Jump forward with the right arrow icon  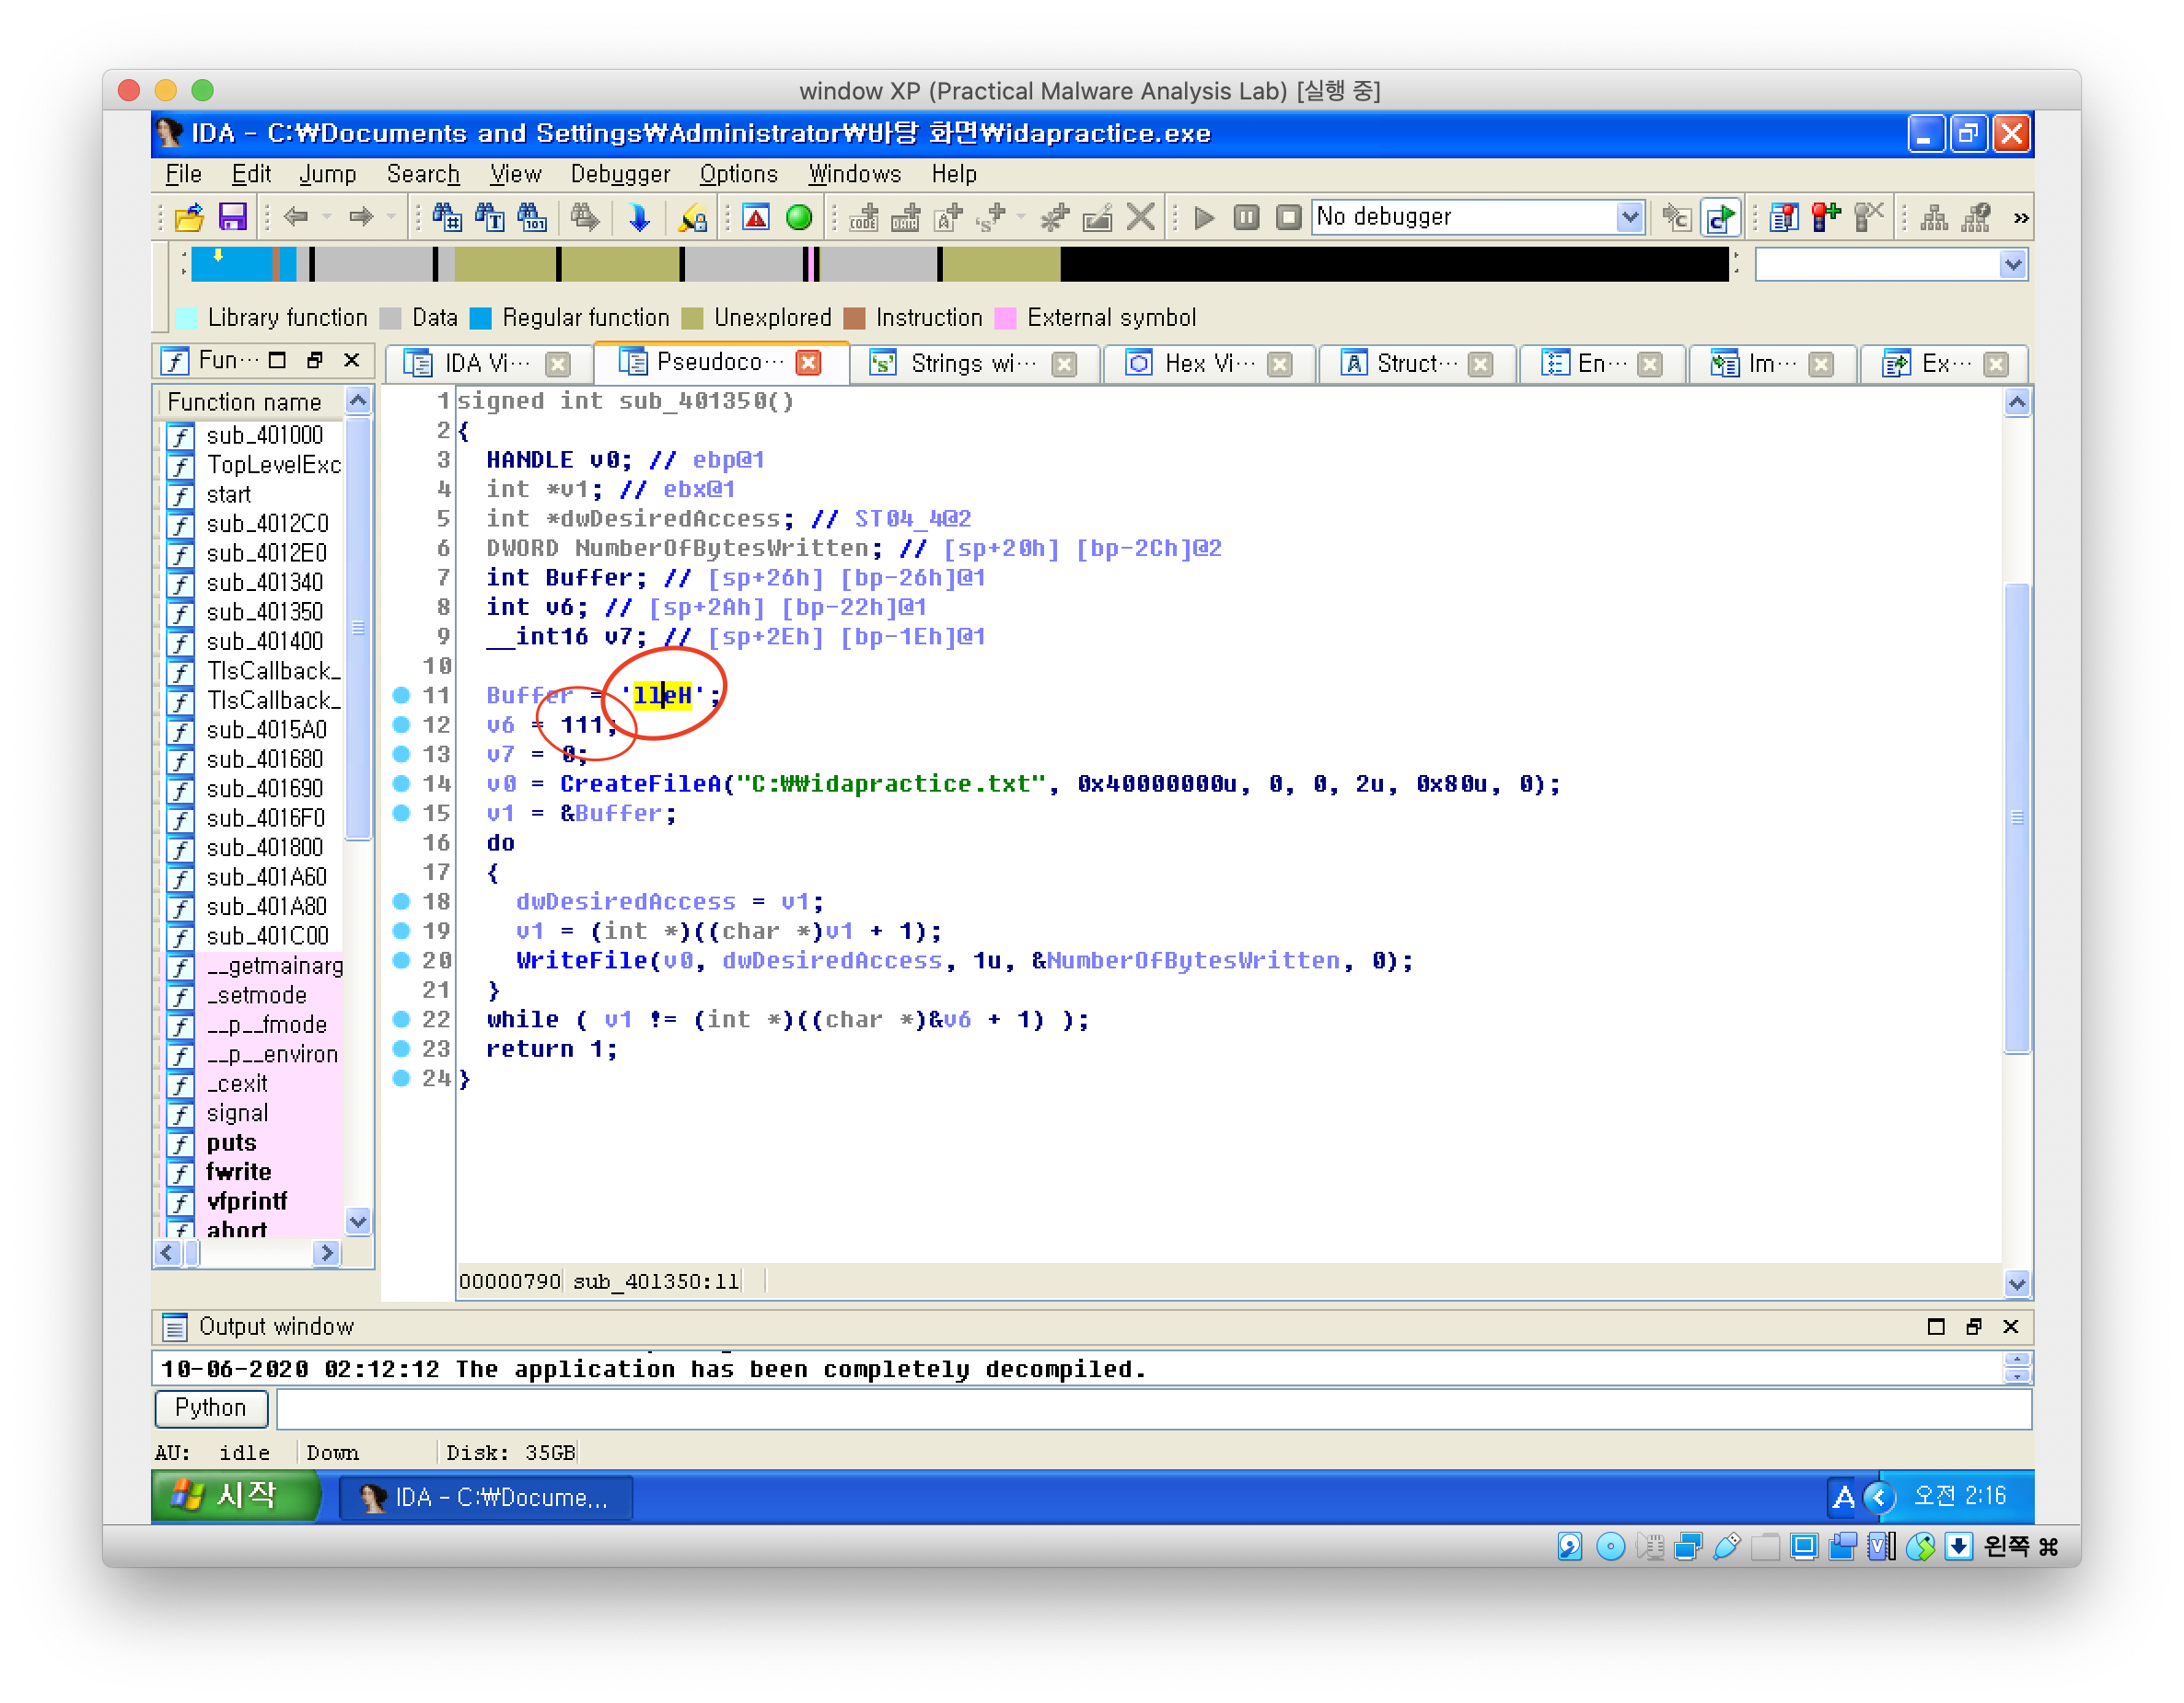[361, 217]
